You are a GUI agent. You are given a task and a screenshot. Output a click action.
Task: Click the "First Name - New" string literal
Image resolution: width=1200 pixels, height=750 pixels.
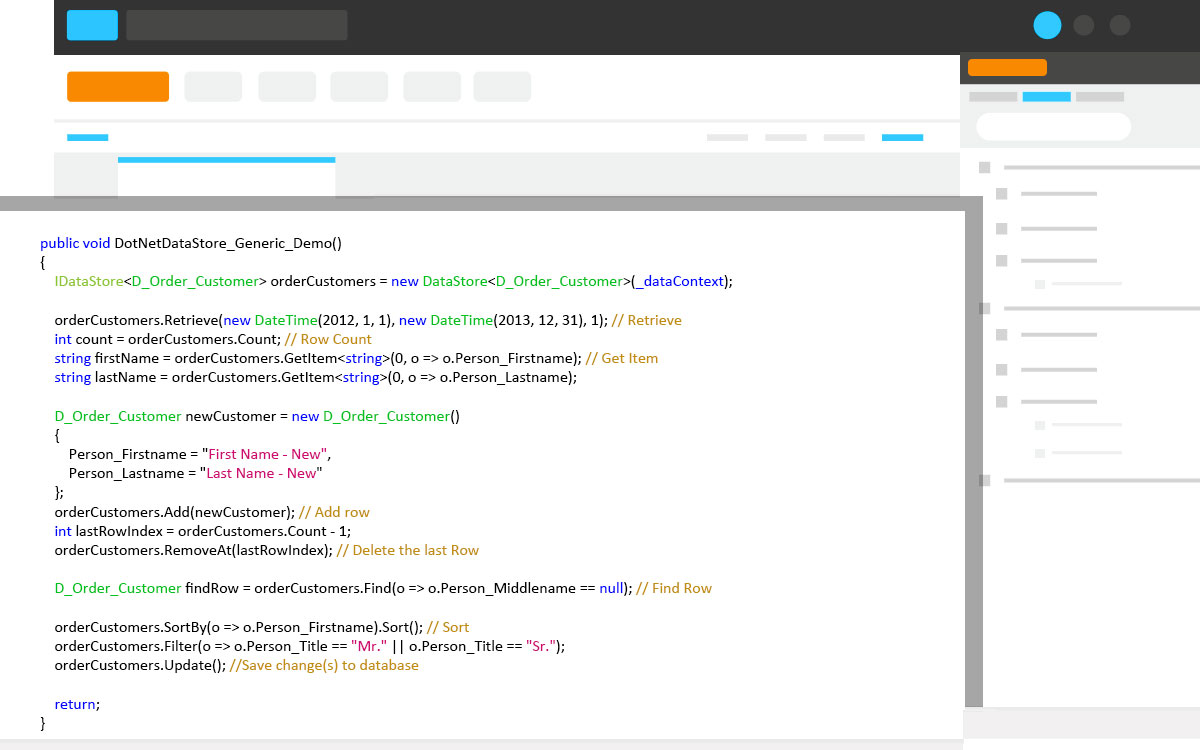coord(264,454)
